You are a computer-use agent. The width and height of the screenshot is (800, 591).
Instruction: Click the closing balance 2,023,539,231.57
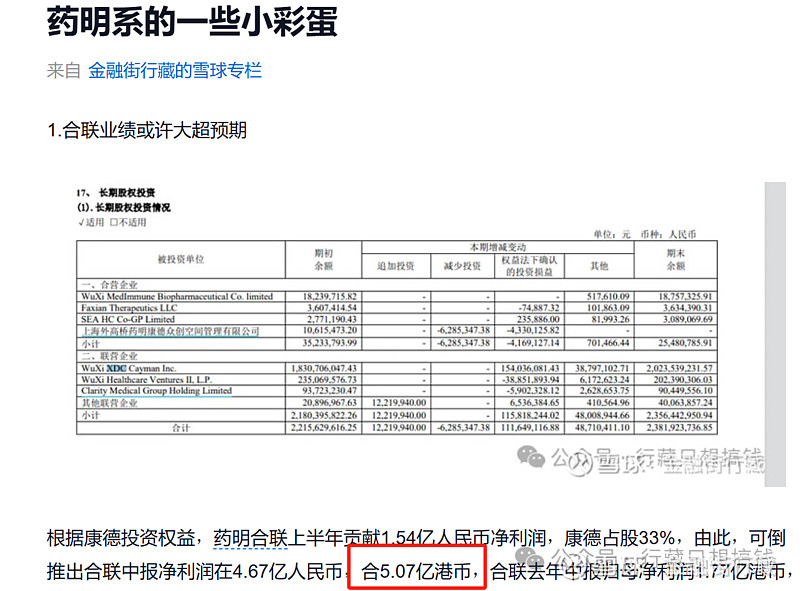679,368
